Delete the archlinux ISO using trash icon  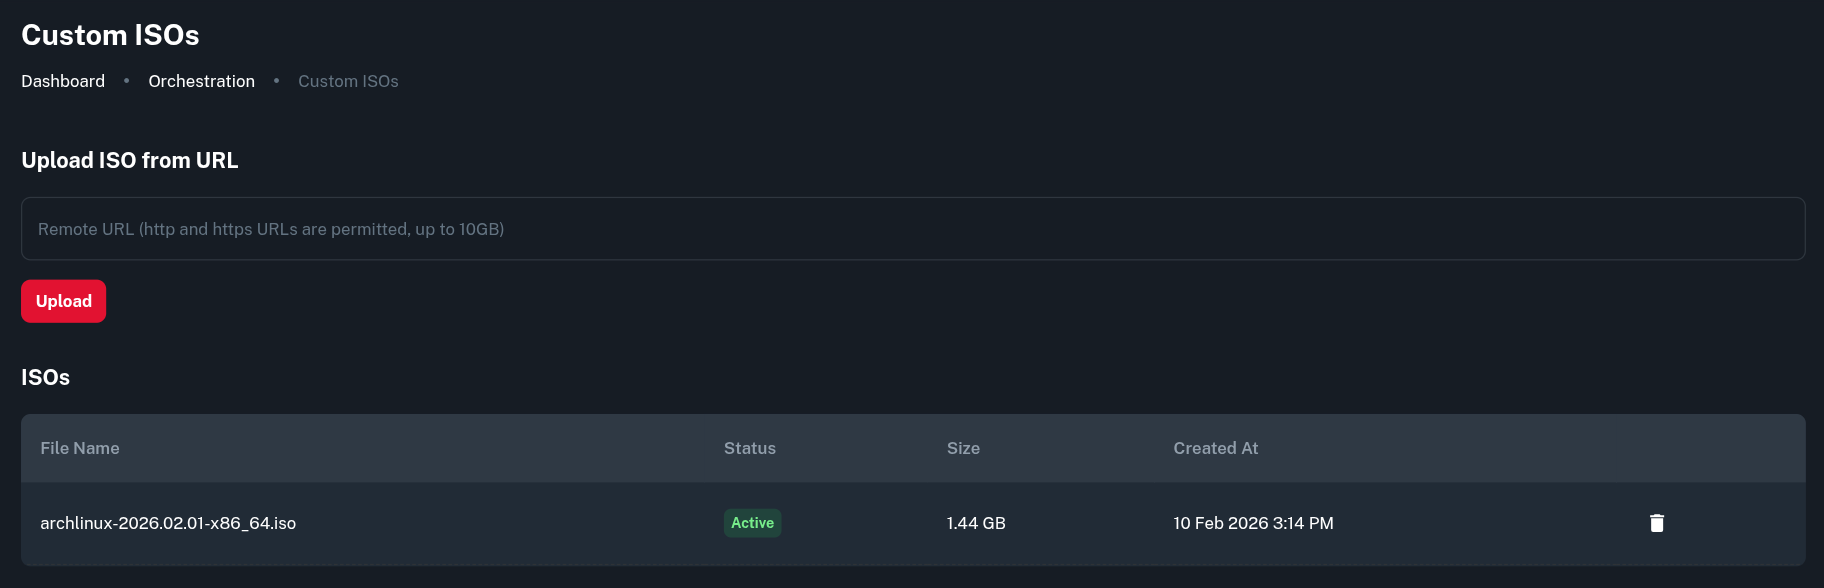coord(1656,523)
